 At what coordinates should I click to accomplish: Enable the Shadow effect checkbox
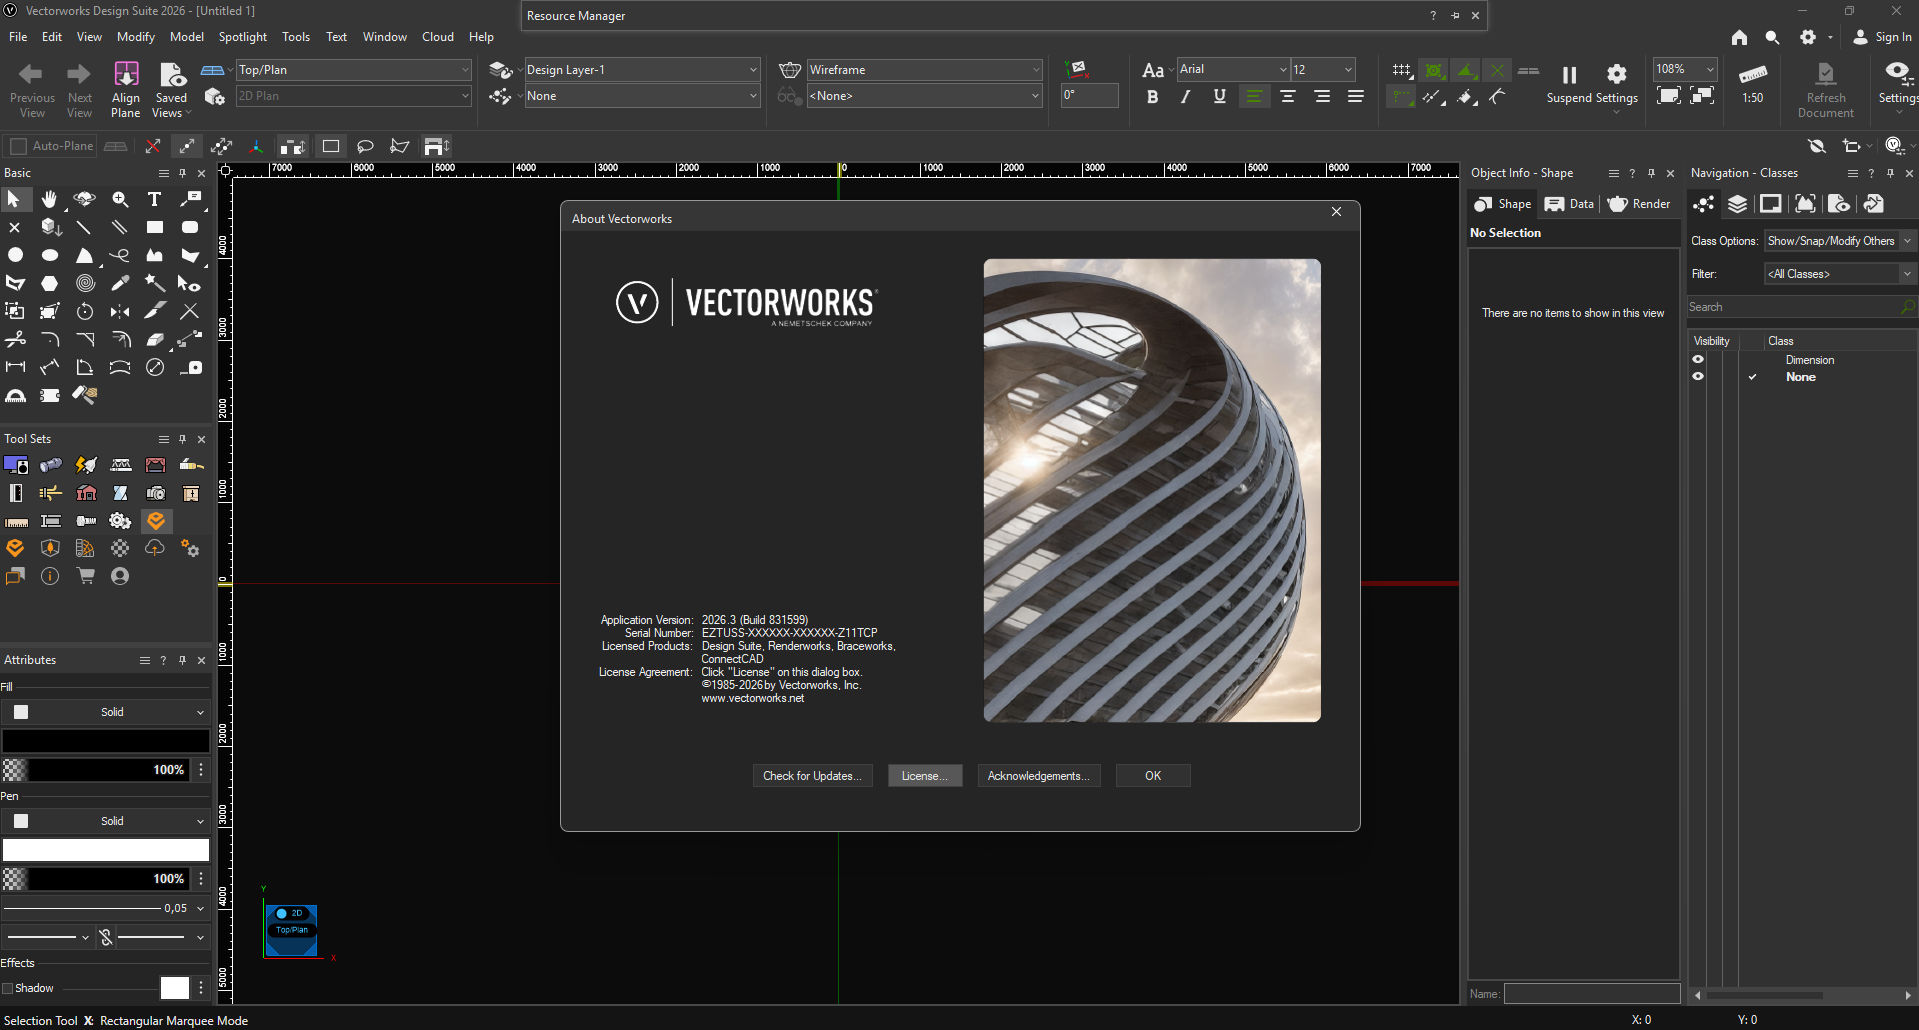(7, 988)
